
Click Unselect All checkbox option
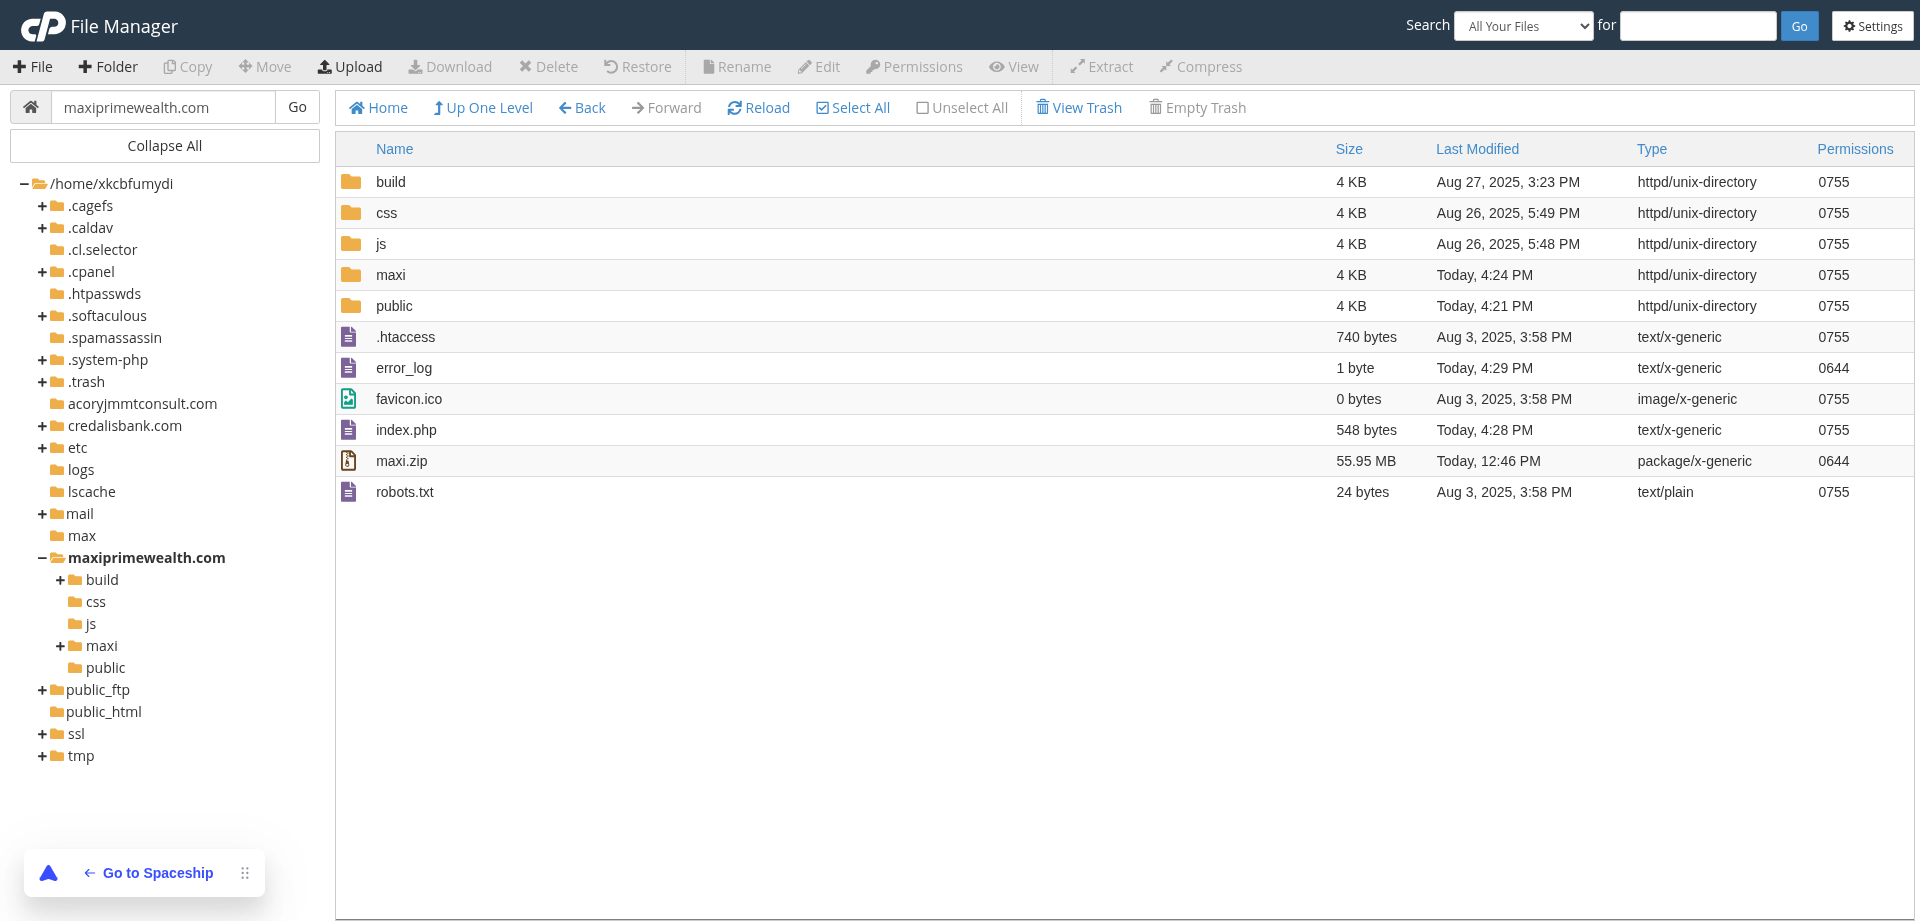point(961,108)
